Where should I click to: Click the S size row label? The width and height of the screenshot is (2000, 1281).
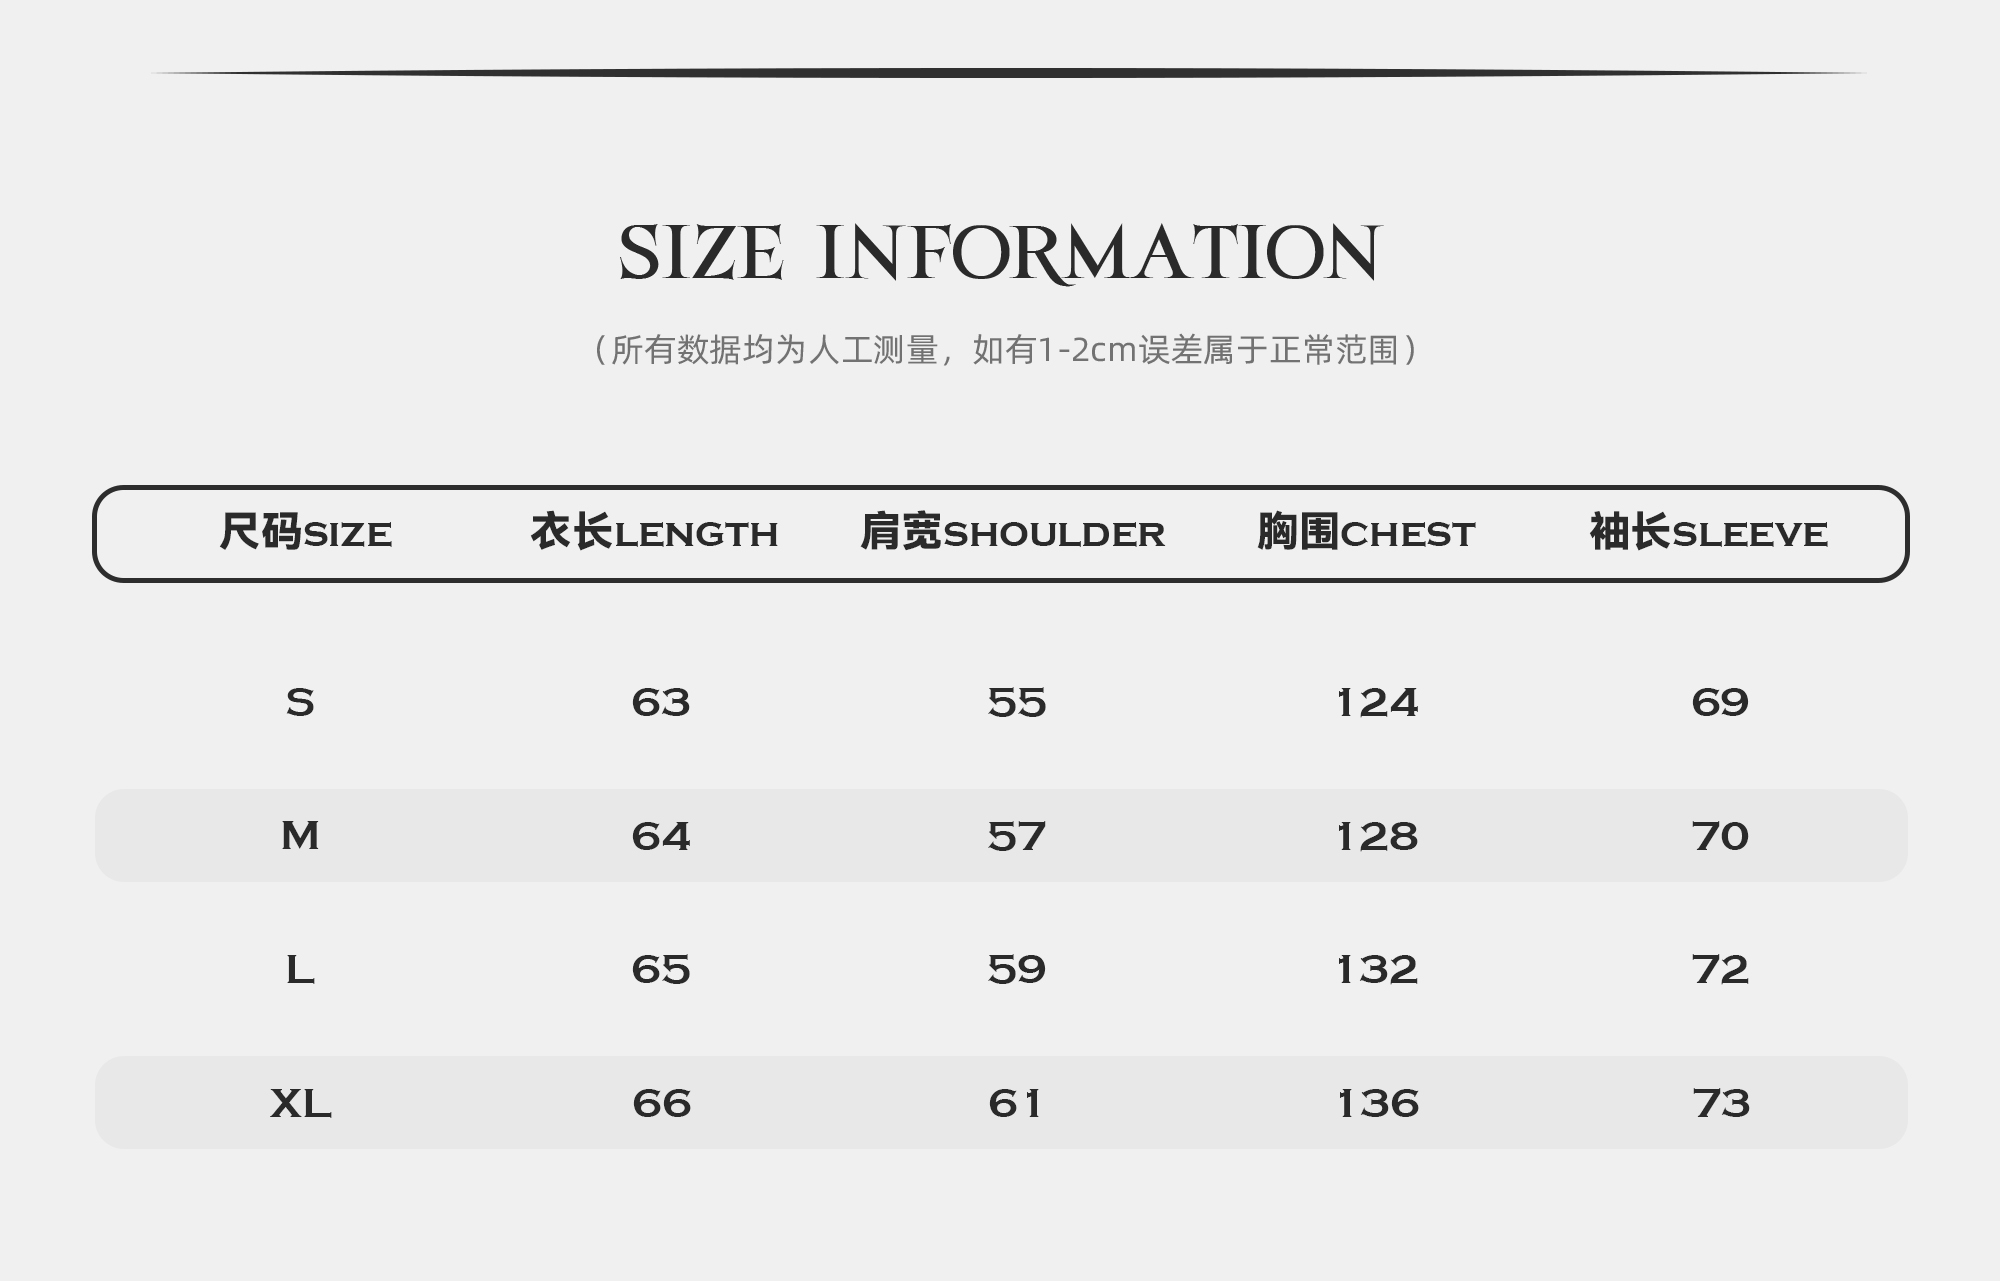coord(300,703)
